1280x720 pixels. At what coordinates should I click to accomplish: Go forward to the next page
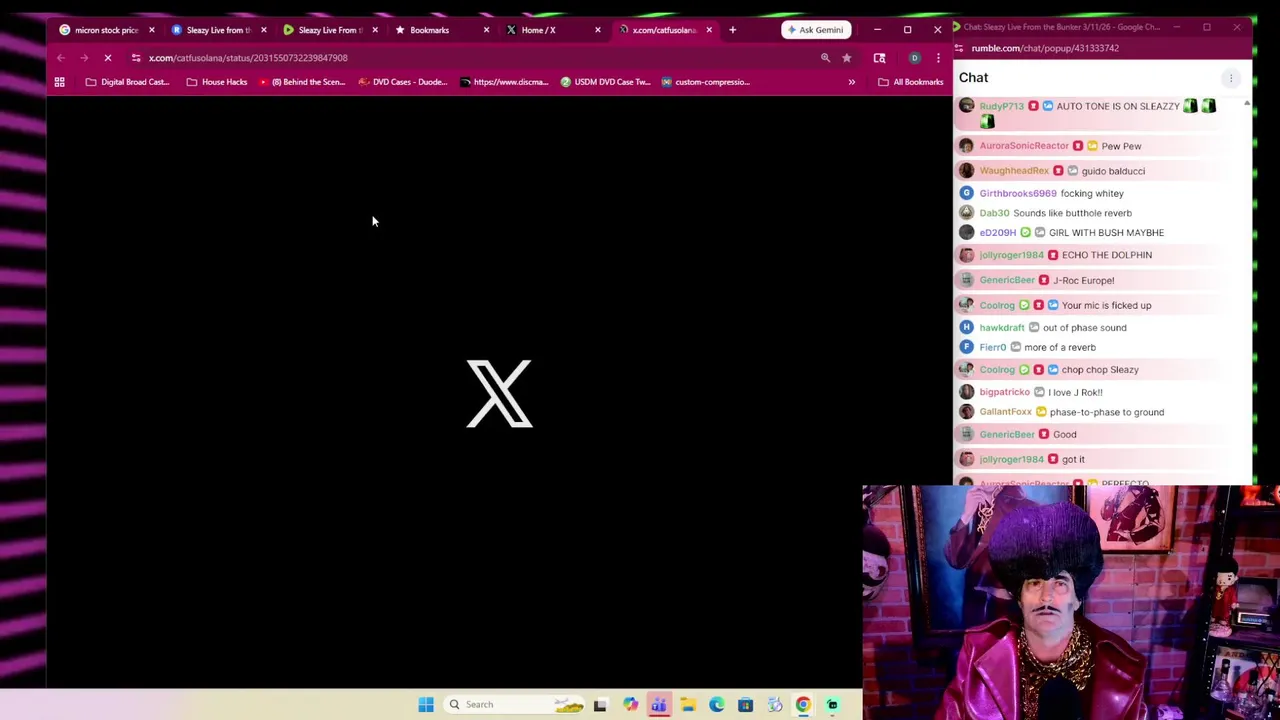coord(84,58)
